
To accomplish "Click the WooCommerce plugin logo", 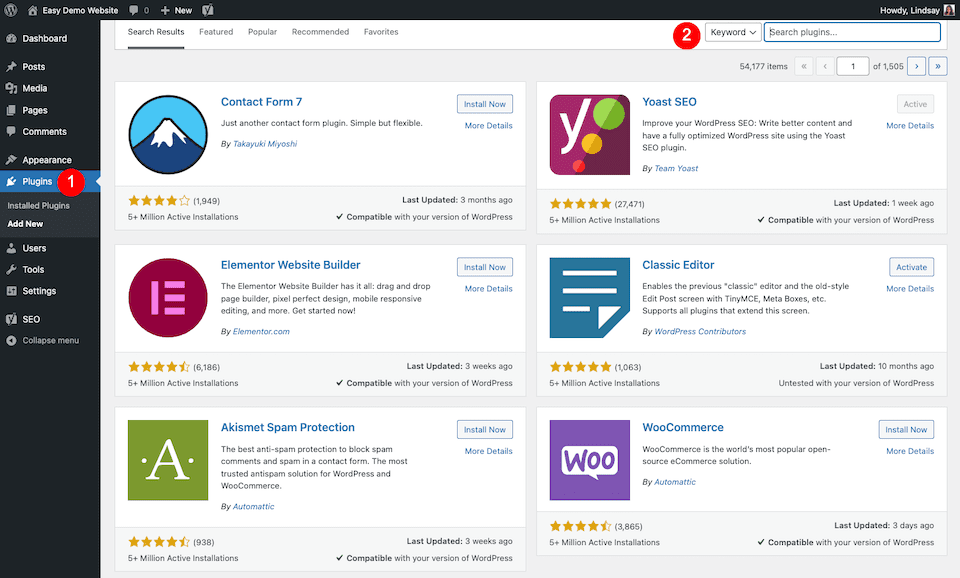I will (589, 461).
